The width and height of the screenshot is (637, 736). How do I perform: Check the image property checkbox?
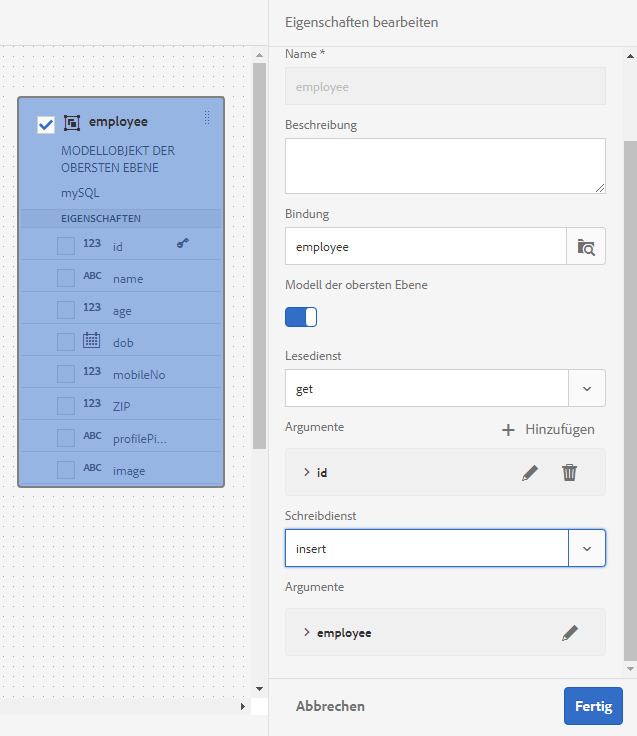[66, 470]
